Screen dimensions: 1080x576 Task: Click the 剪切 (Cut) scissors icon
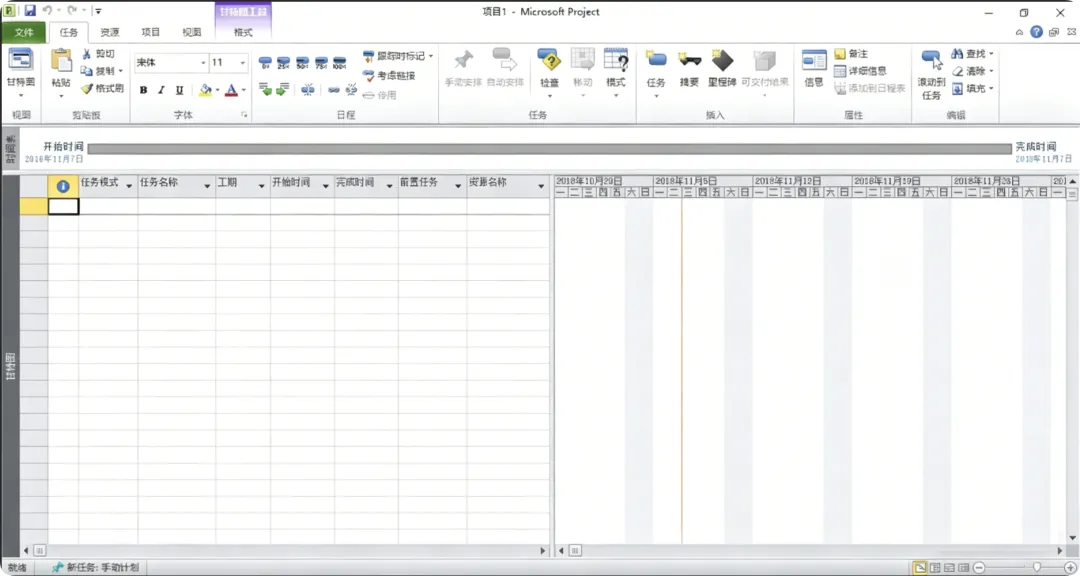click(x=87, y=54)
